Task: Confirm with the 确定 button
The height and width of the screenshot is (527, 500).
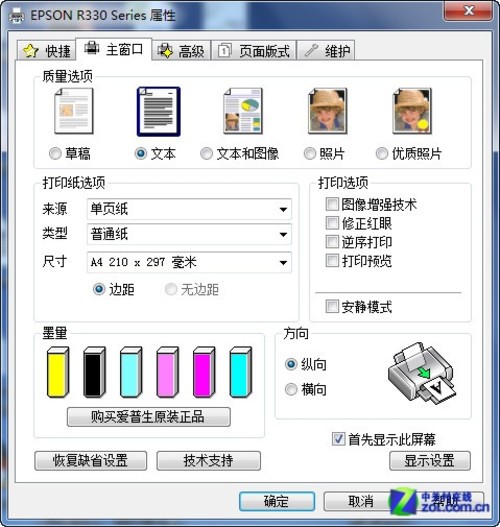Action: click(x=277, y=501)
